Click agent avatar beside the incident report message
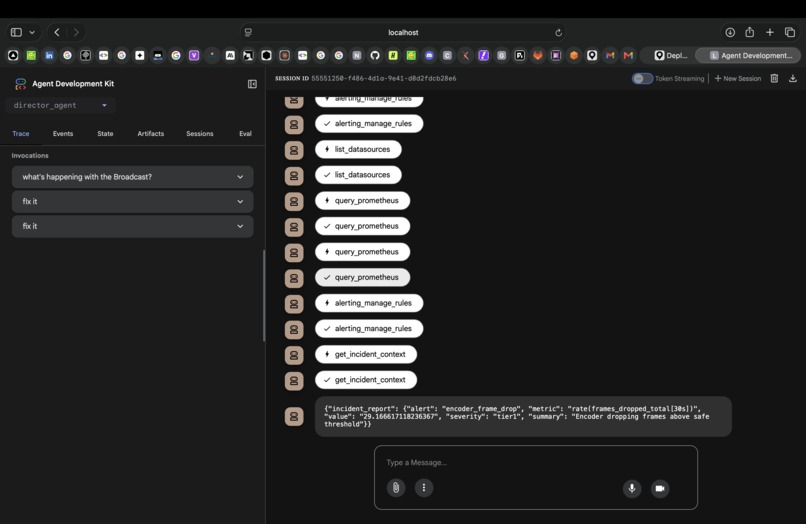The image size is (806, 524). pos(294,417)
